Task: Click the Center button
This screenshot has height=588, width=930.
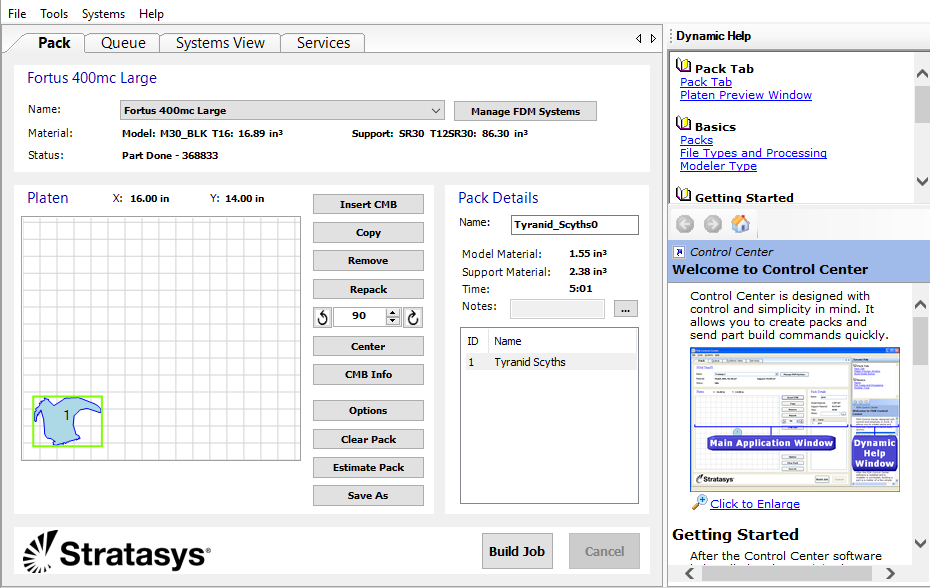Action: point(368,346)
